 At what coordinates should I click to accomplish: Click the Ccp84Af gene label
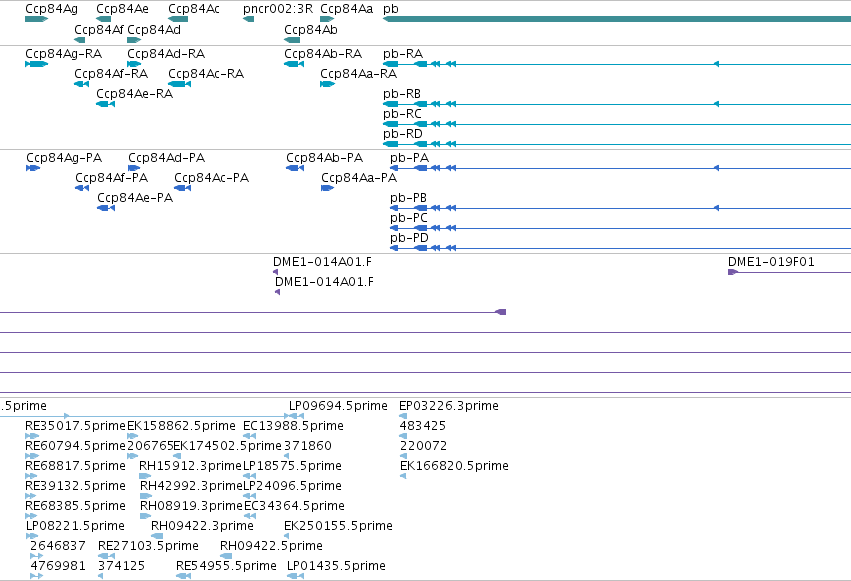[x=99, y=30]
